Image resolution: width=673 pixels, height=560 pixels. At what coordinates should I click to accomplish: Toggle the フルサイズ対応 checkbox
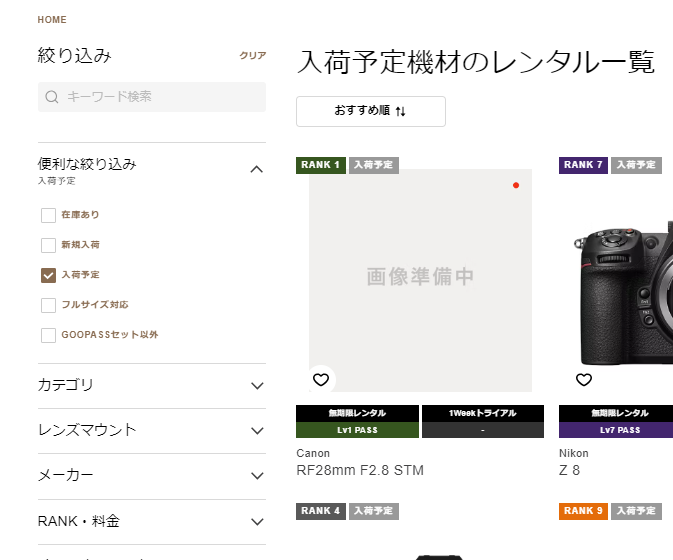tap(48, 305)
